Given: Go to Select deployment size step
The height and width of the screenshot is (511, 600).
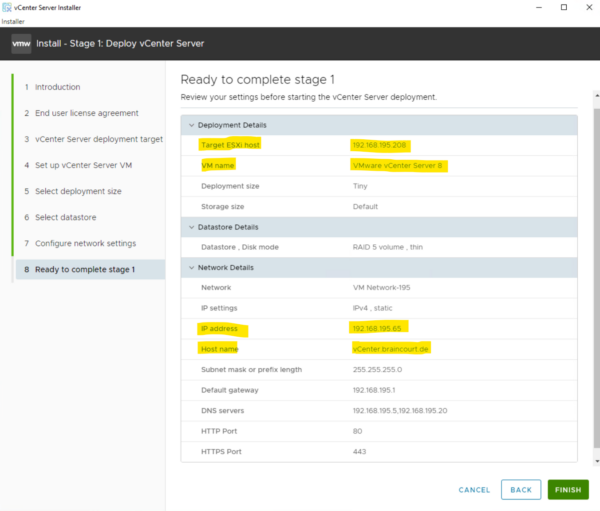Looking at the screenshot, I should coord(78,191).
